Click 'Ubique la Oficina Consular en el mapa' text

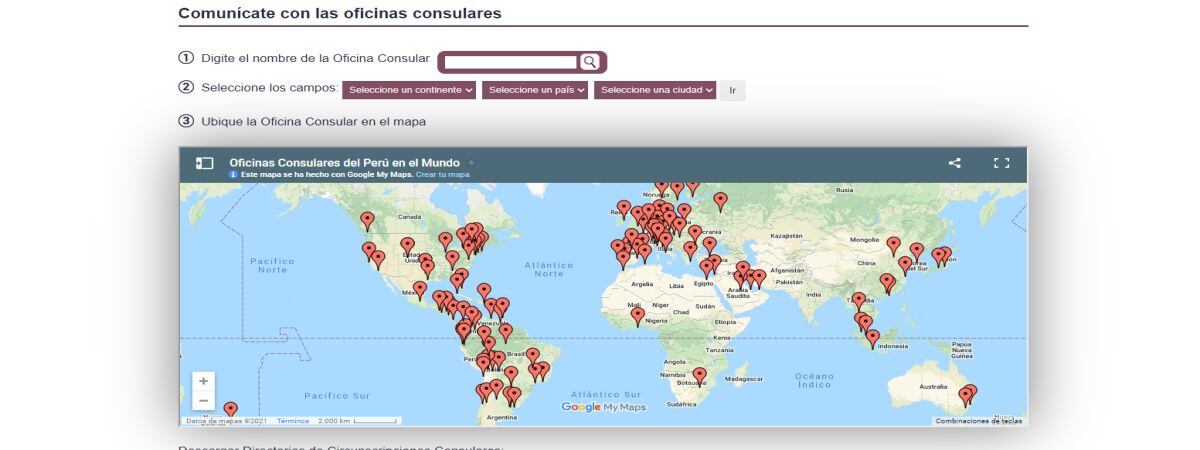[x=313, y=121]
